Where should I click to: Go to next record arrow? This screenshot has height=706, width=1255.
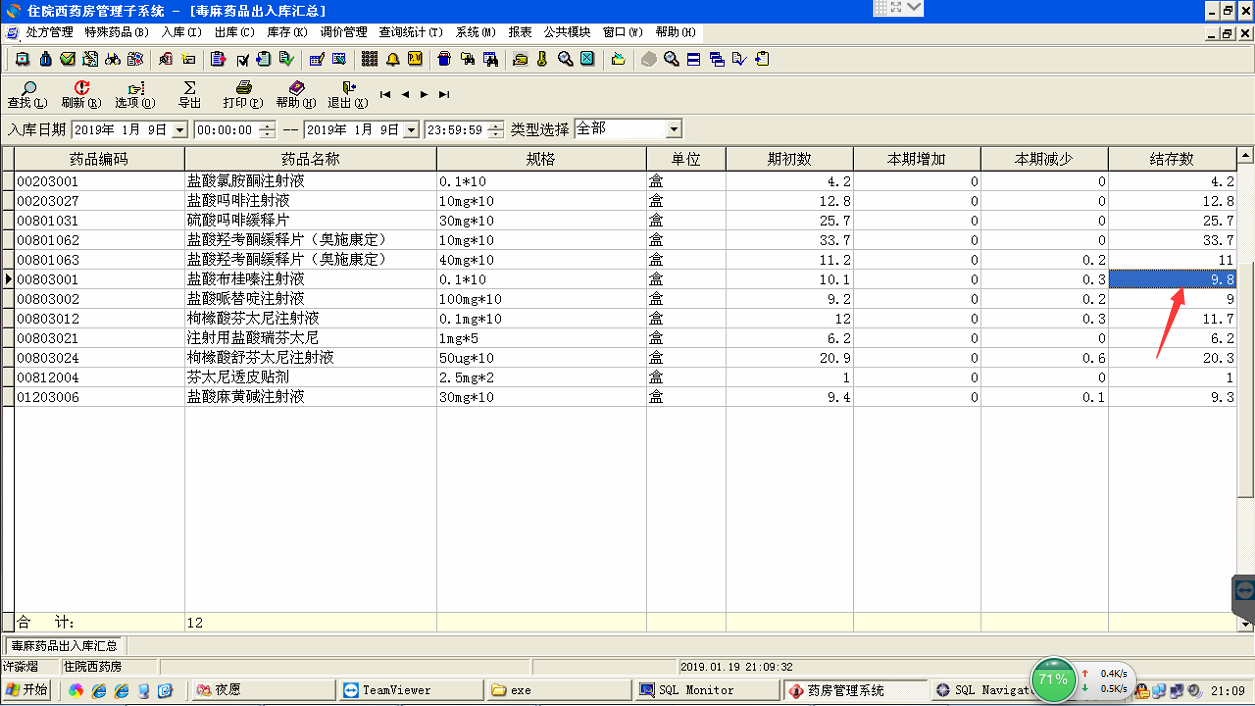424,94
